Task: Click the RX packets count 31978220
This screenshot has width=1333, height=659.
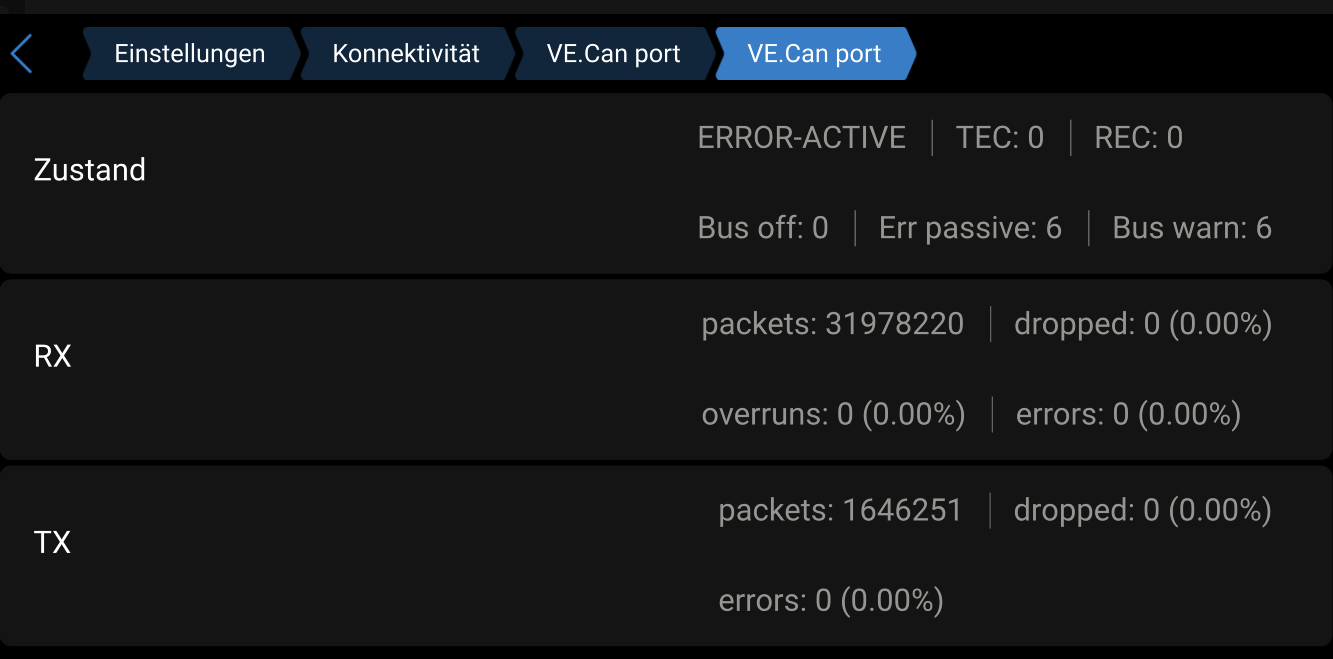Action: click(x=833, y=324)
